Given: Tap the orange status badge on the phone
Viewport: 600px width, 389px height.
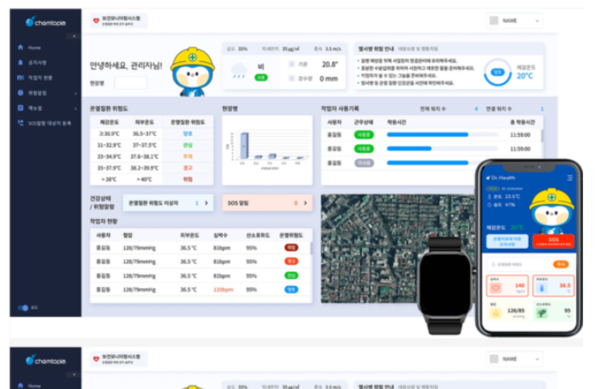Looking at the screenshot, I should (x=561, y=264).
